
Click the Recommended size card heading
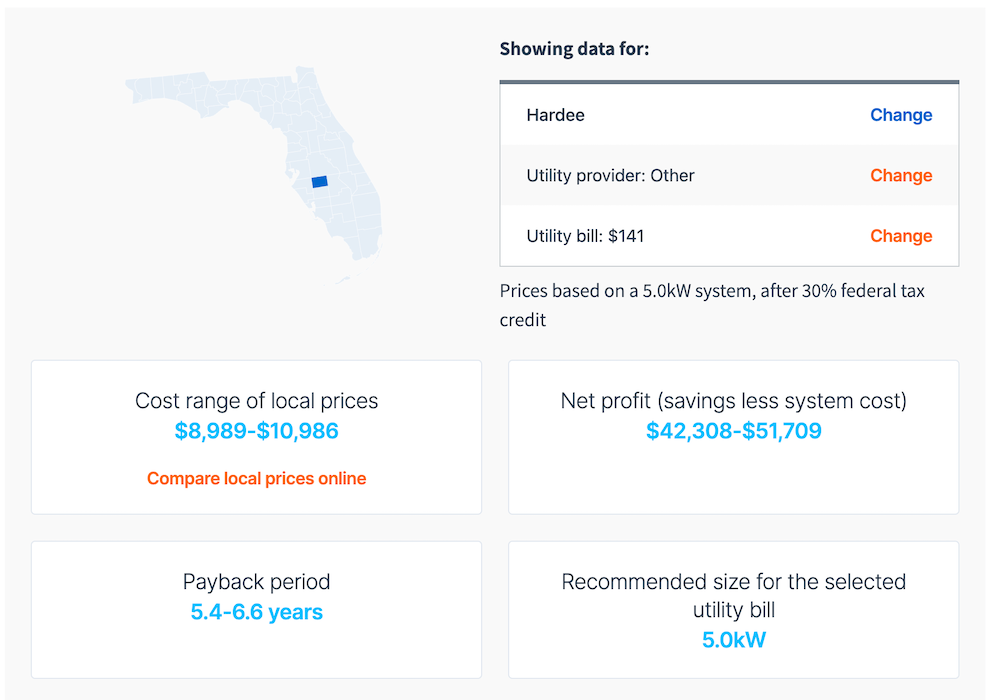coord(733,595)
